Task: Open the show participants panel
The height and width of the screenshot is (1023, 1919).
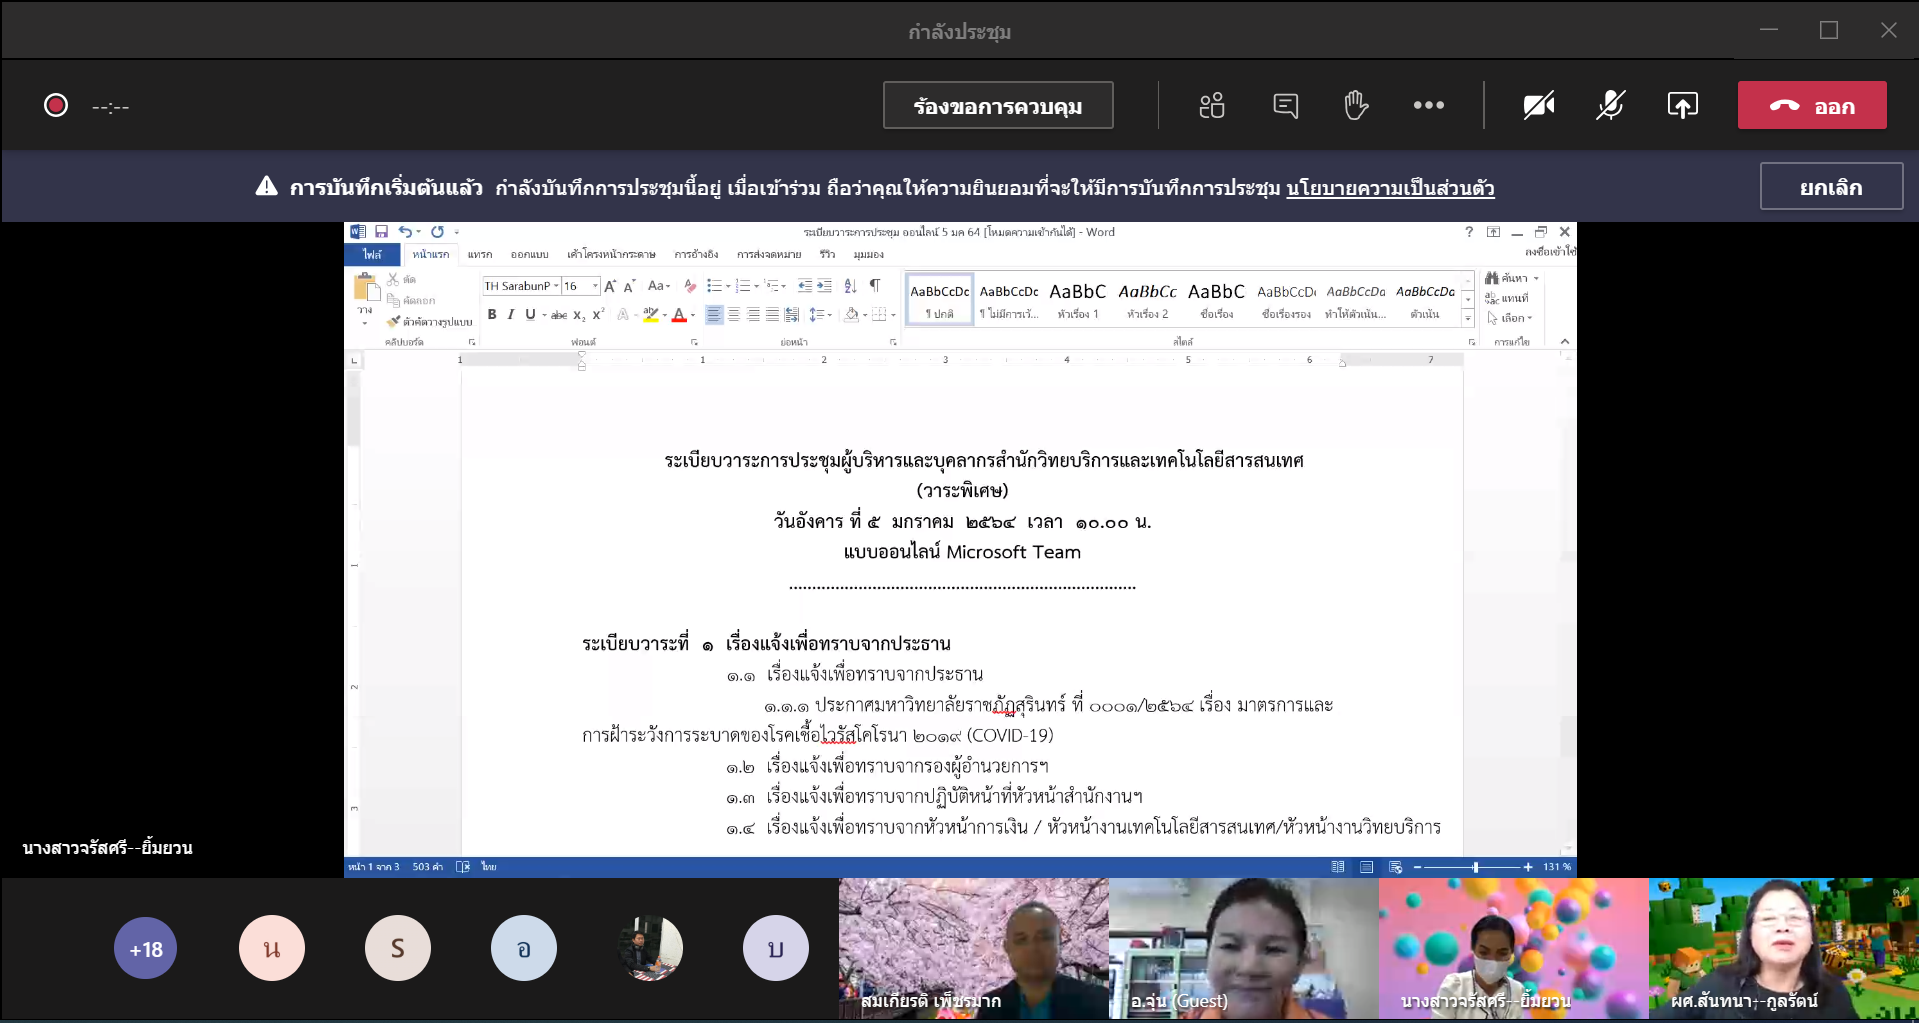Action: [1212, 105]
